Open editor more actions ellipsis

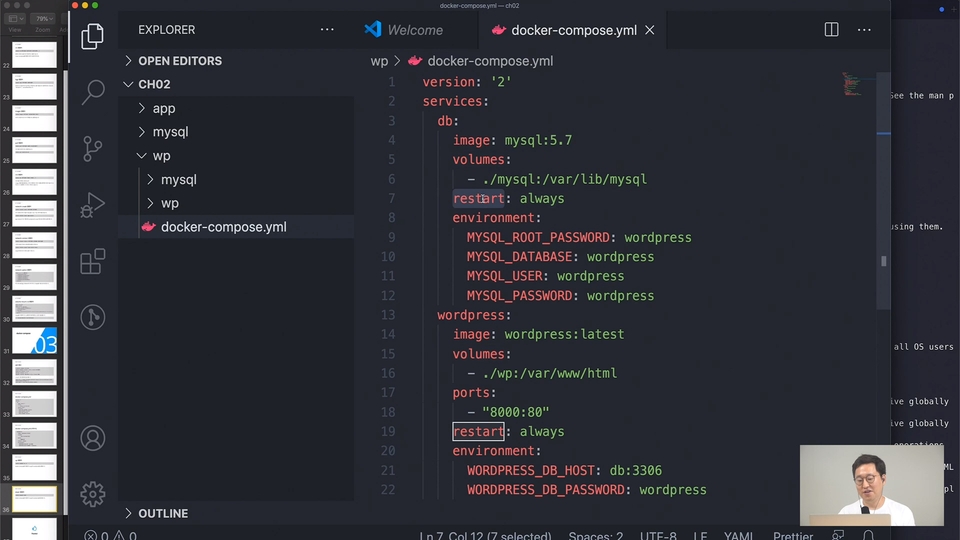[864, 29]
